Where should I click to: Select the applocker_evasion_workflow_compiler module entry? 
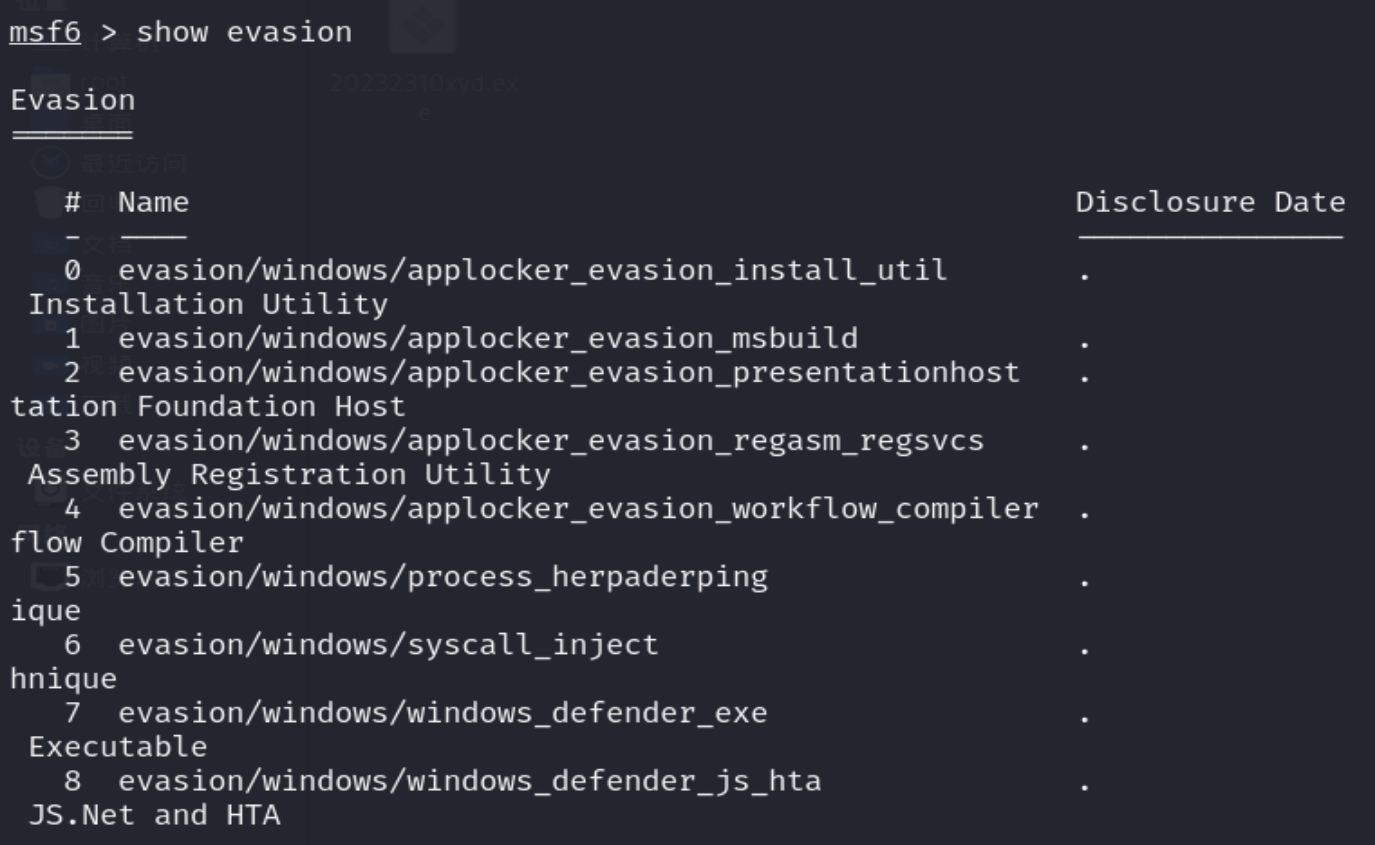coord(578,509)
